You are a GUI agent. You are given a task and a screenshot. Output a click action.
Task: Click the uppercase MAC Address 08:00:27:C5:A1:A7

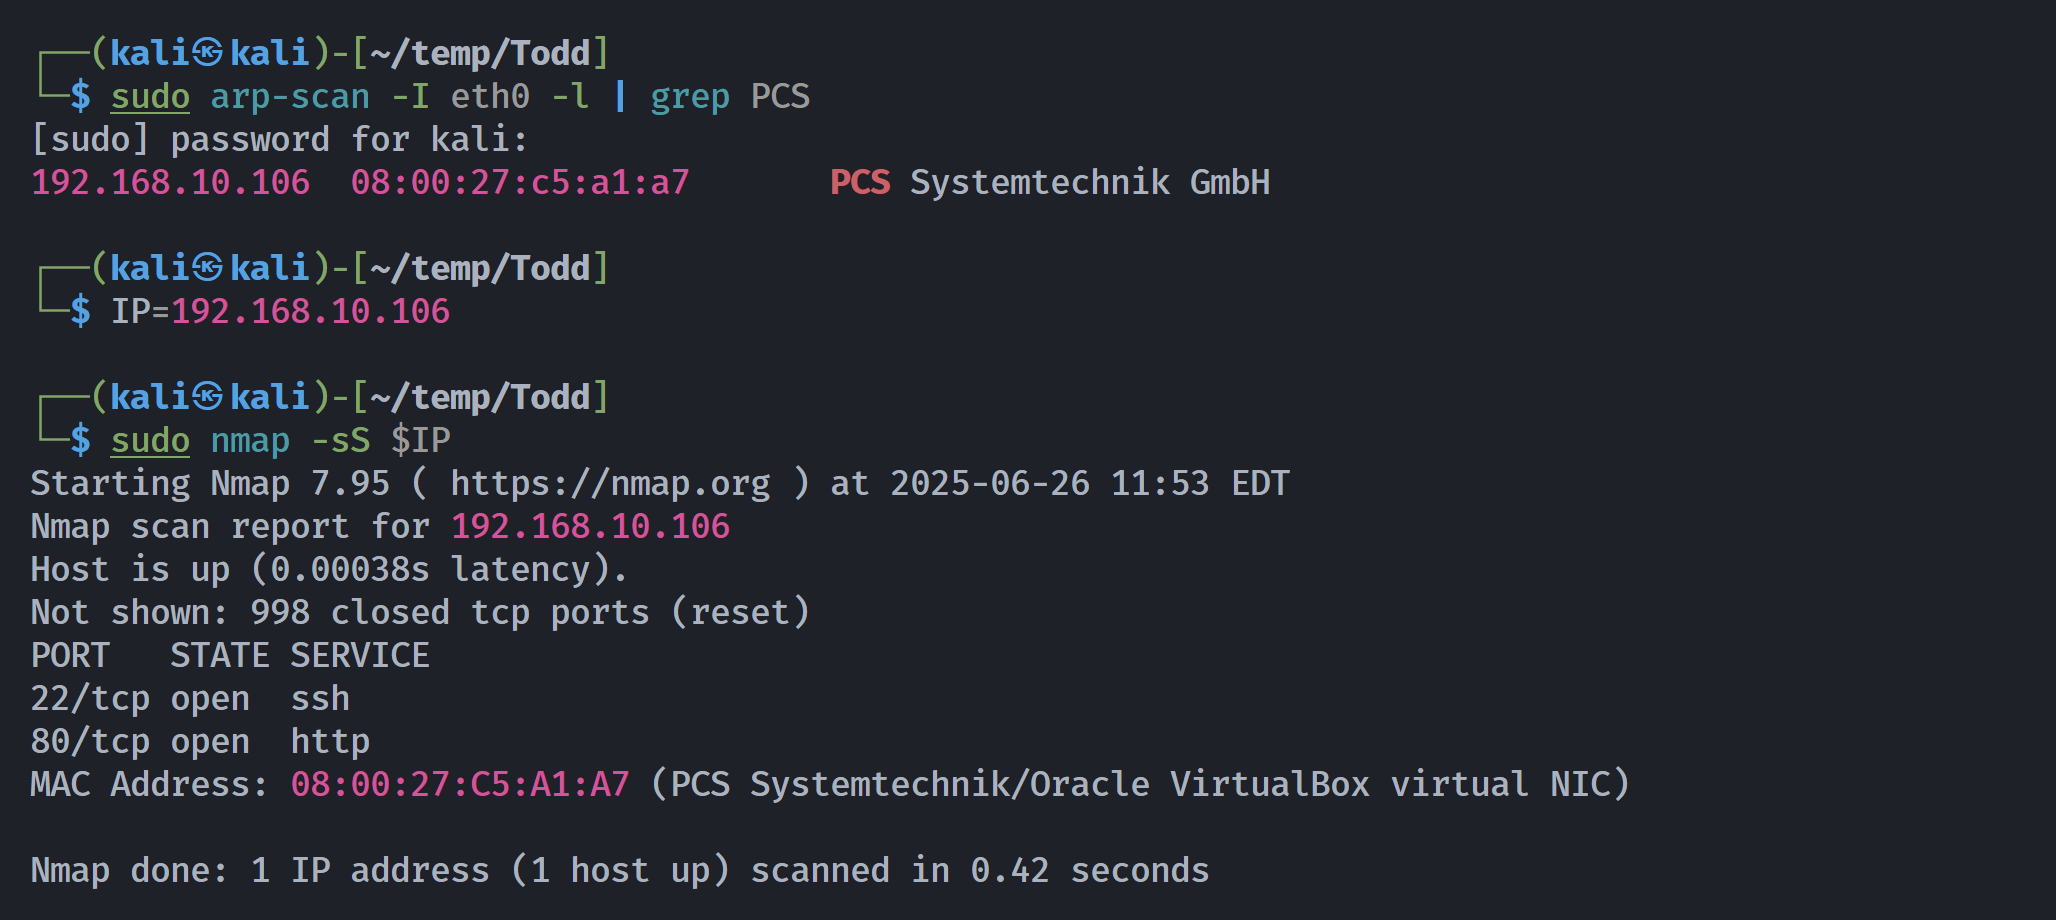[460, 784]
